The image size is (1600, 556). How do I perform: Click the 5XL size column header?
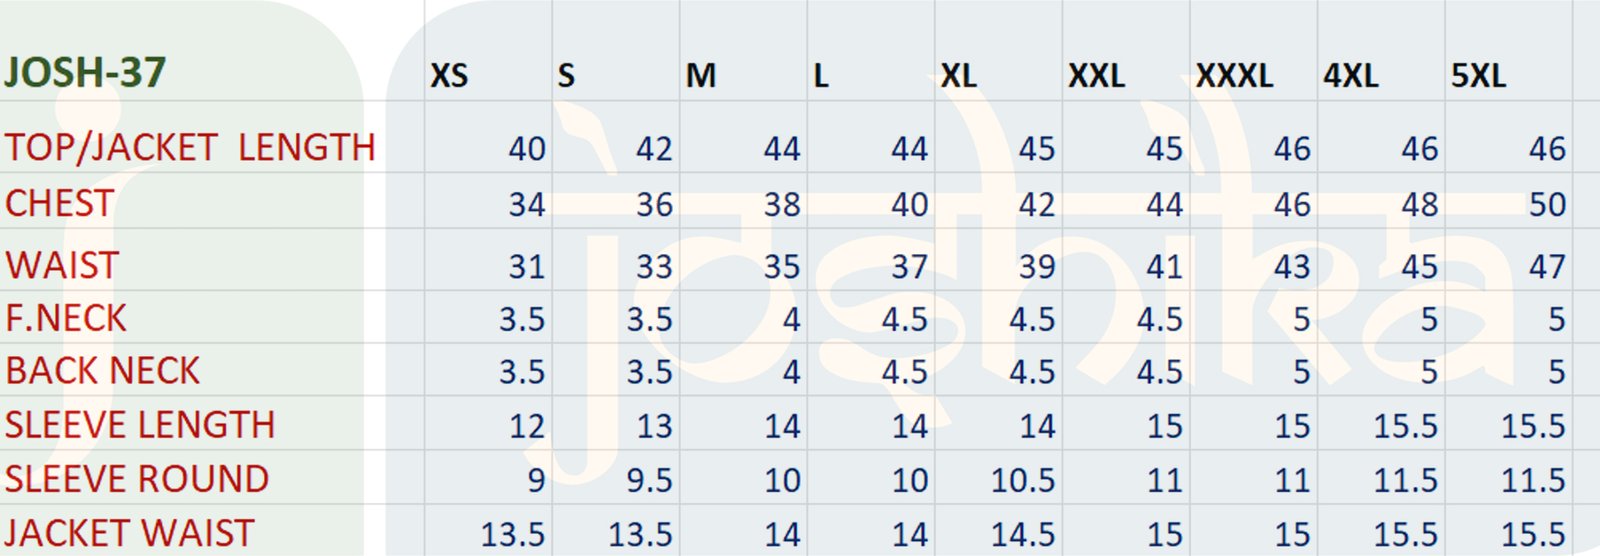[1478, 76]
